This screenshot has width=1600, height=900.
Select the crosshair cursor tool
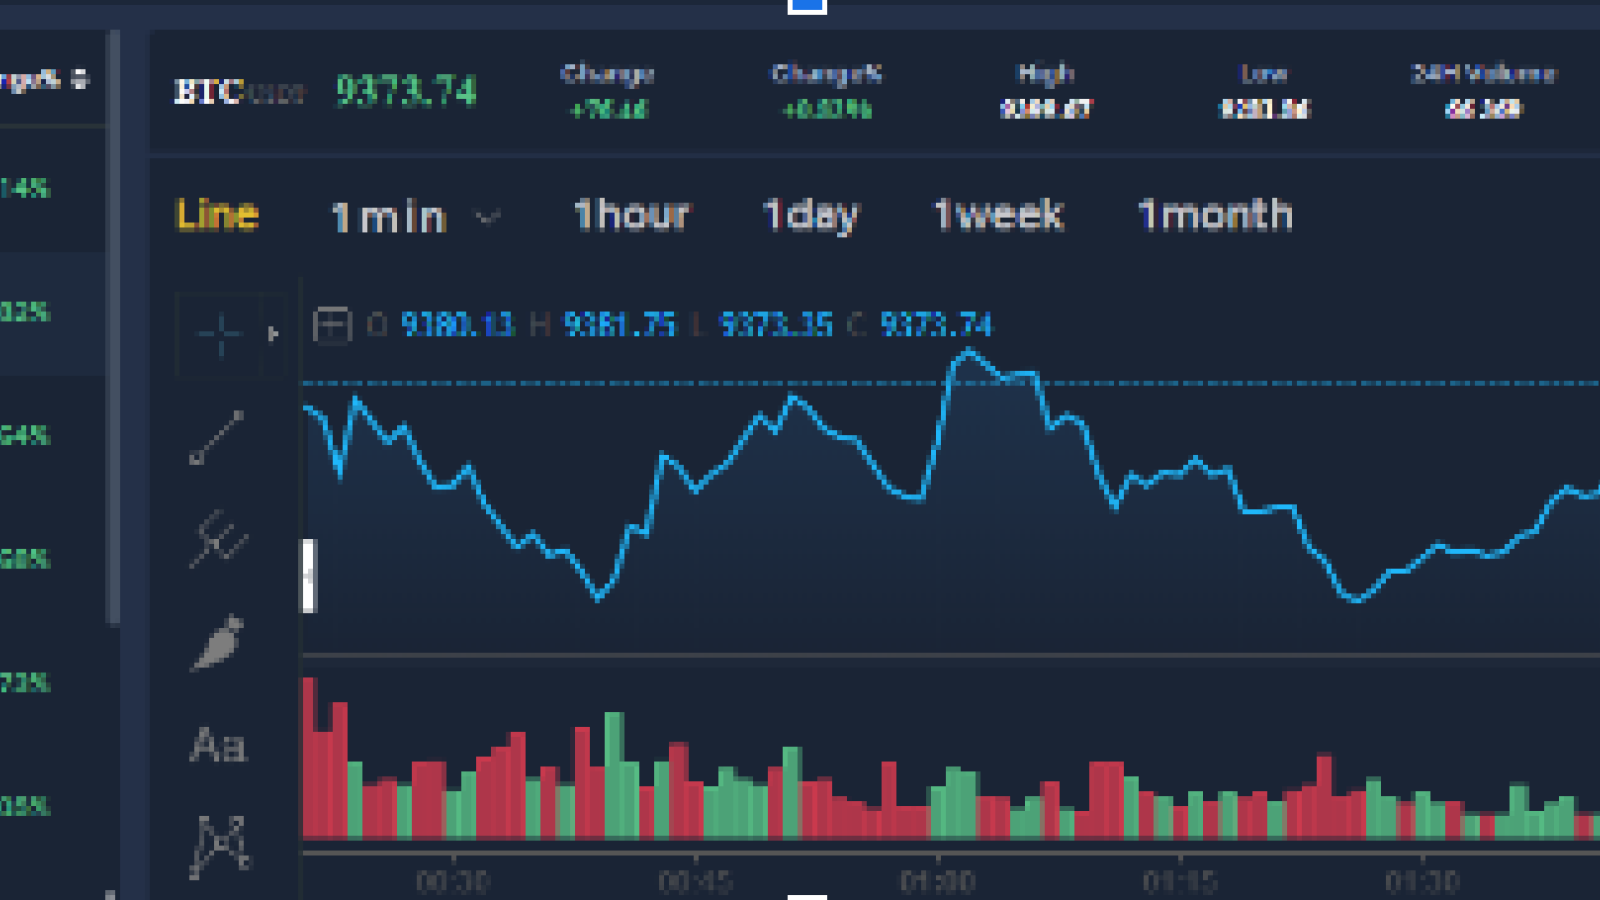pos(220,333)
